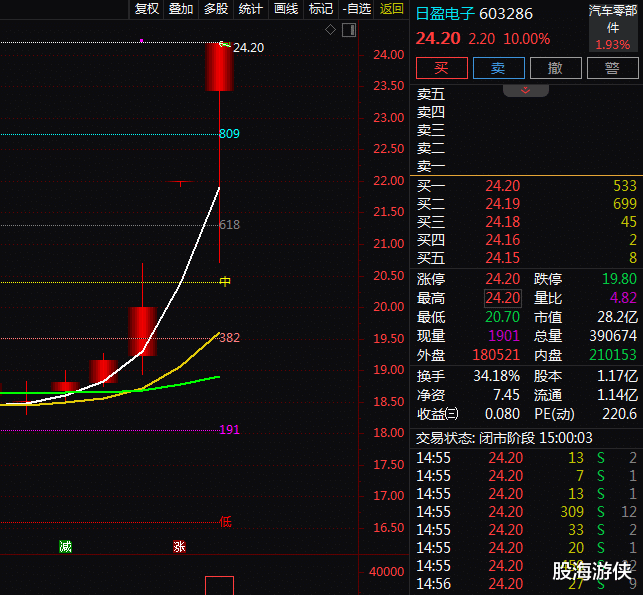This screenshot has height=595, width=643.
Task: Click the 警 alert button
Action: coord(613,68)
